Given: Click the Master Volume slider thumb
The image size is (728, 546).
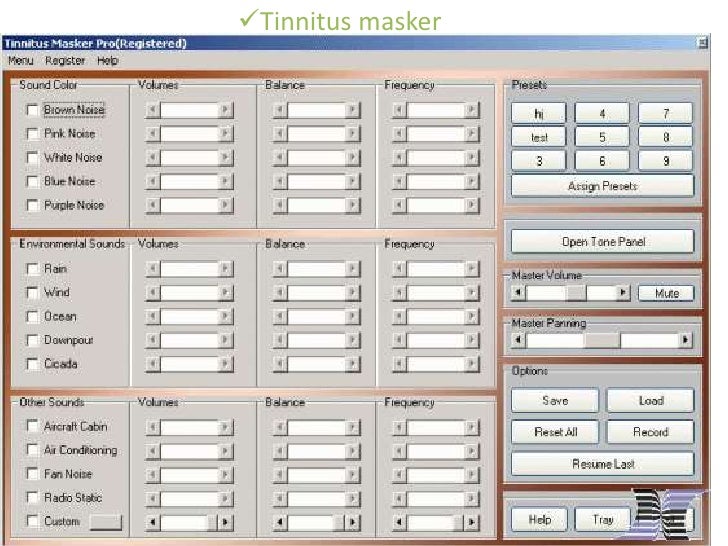Looking at the screenshot, I should pos(576,293).
